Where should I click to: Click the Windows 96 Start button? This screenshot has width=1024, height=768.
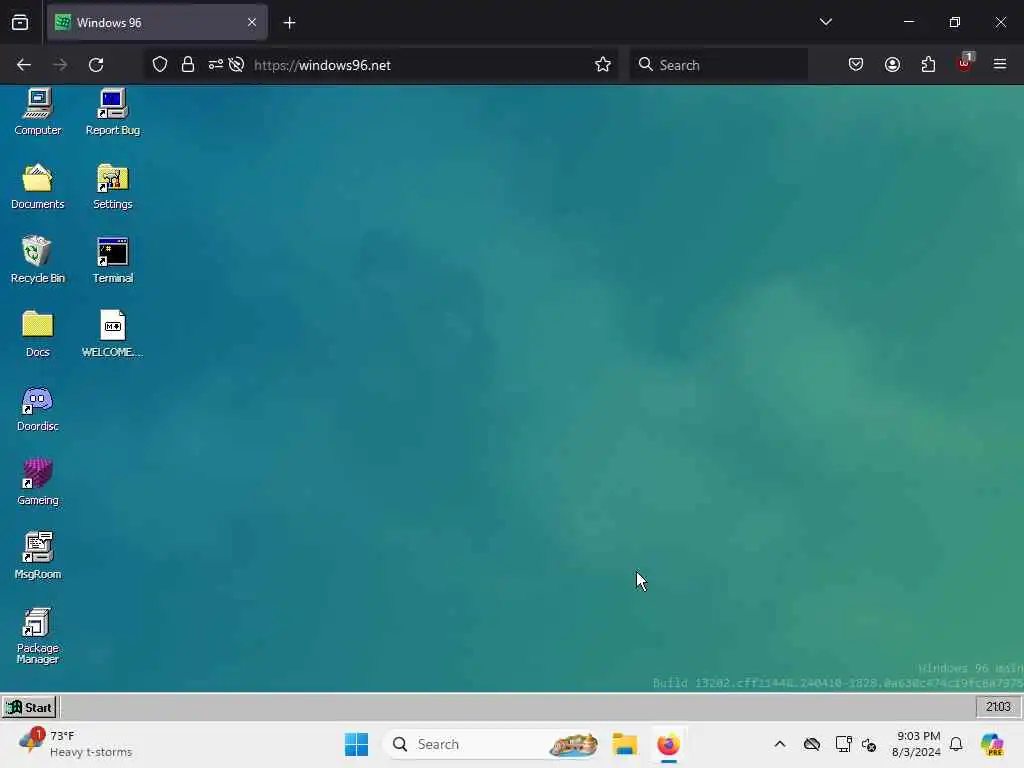tap(29, 707)
